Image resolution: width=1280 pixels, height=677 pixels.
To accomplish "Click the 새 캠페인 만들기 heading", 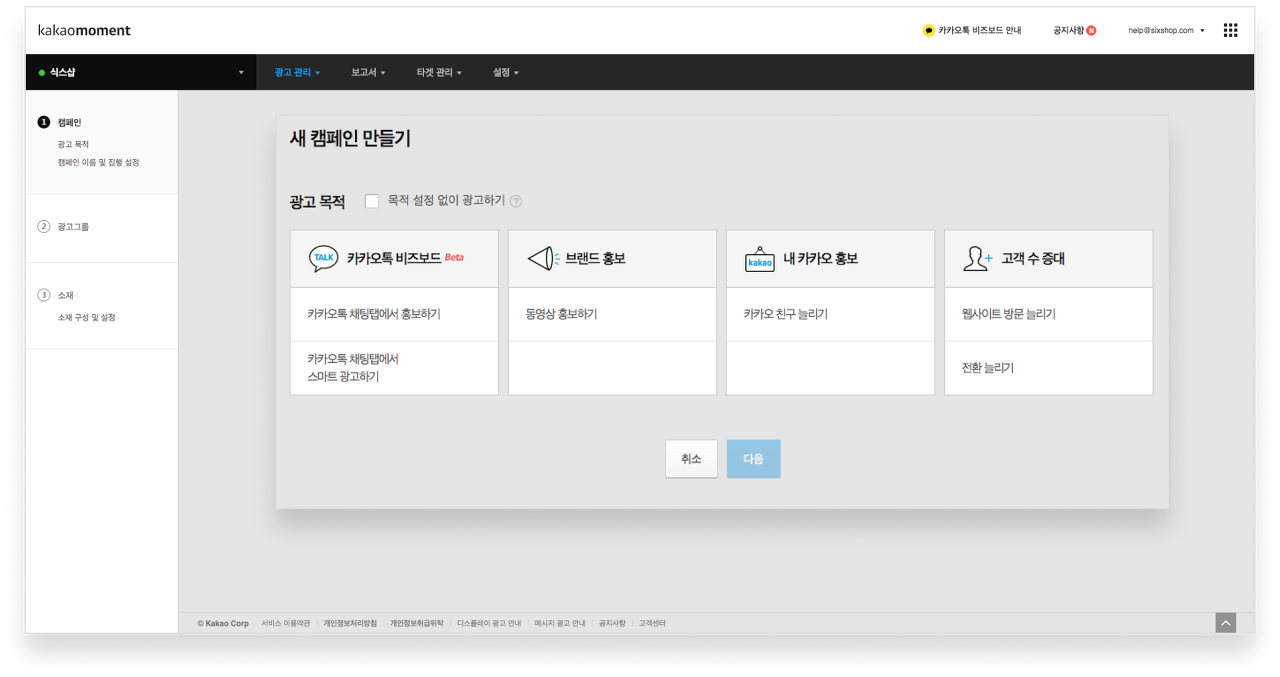I will click(350, 139).
